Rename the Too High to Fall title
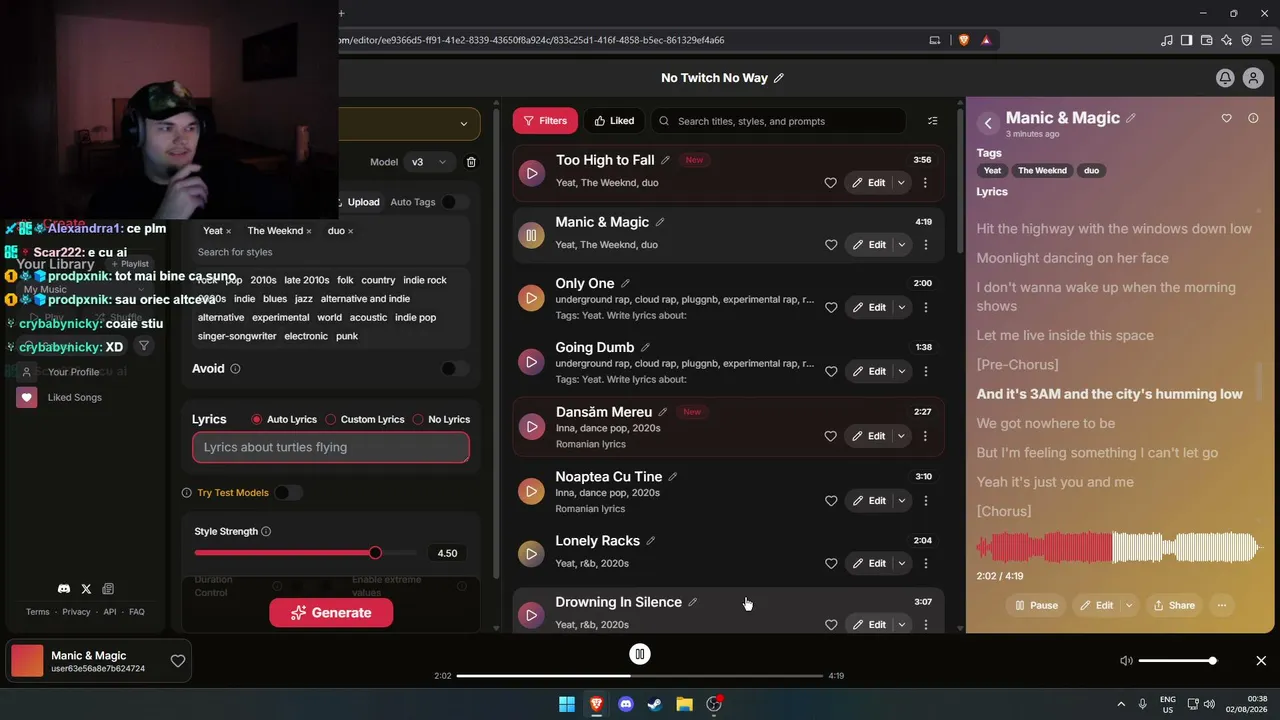The image size is (1280, 720). pos(665,160)
